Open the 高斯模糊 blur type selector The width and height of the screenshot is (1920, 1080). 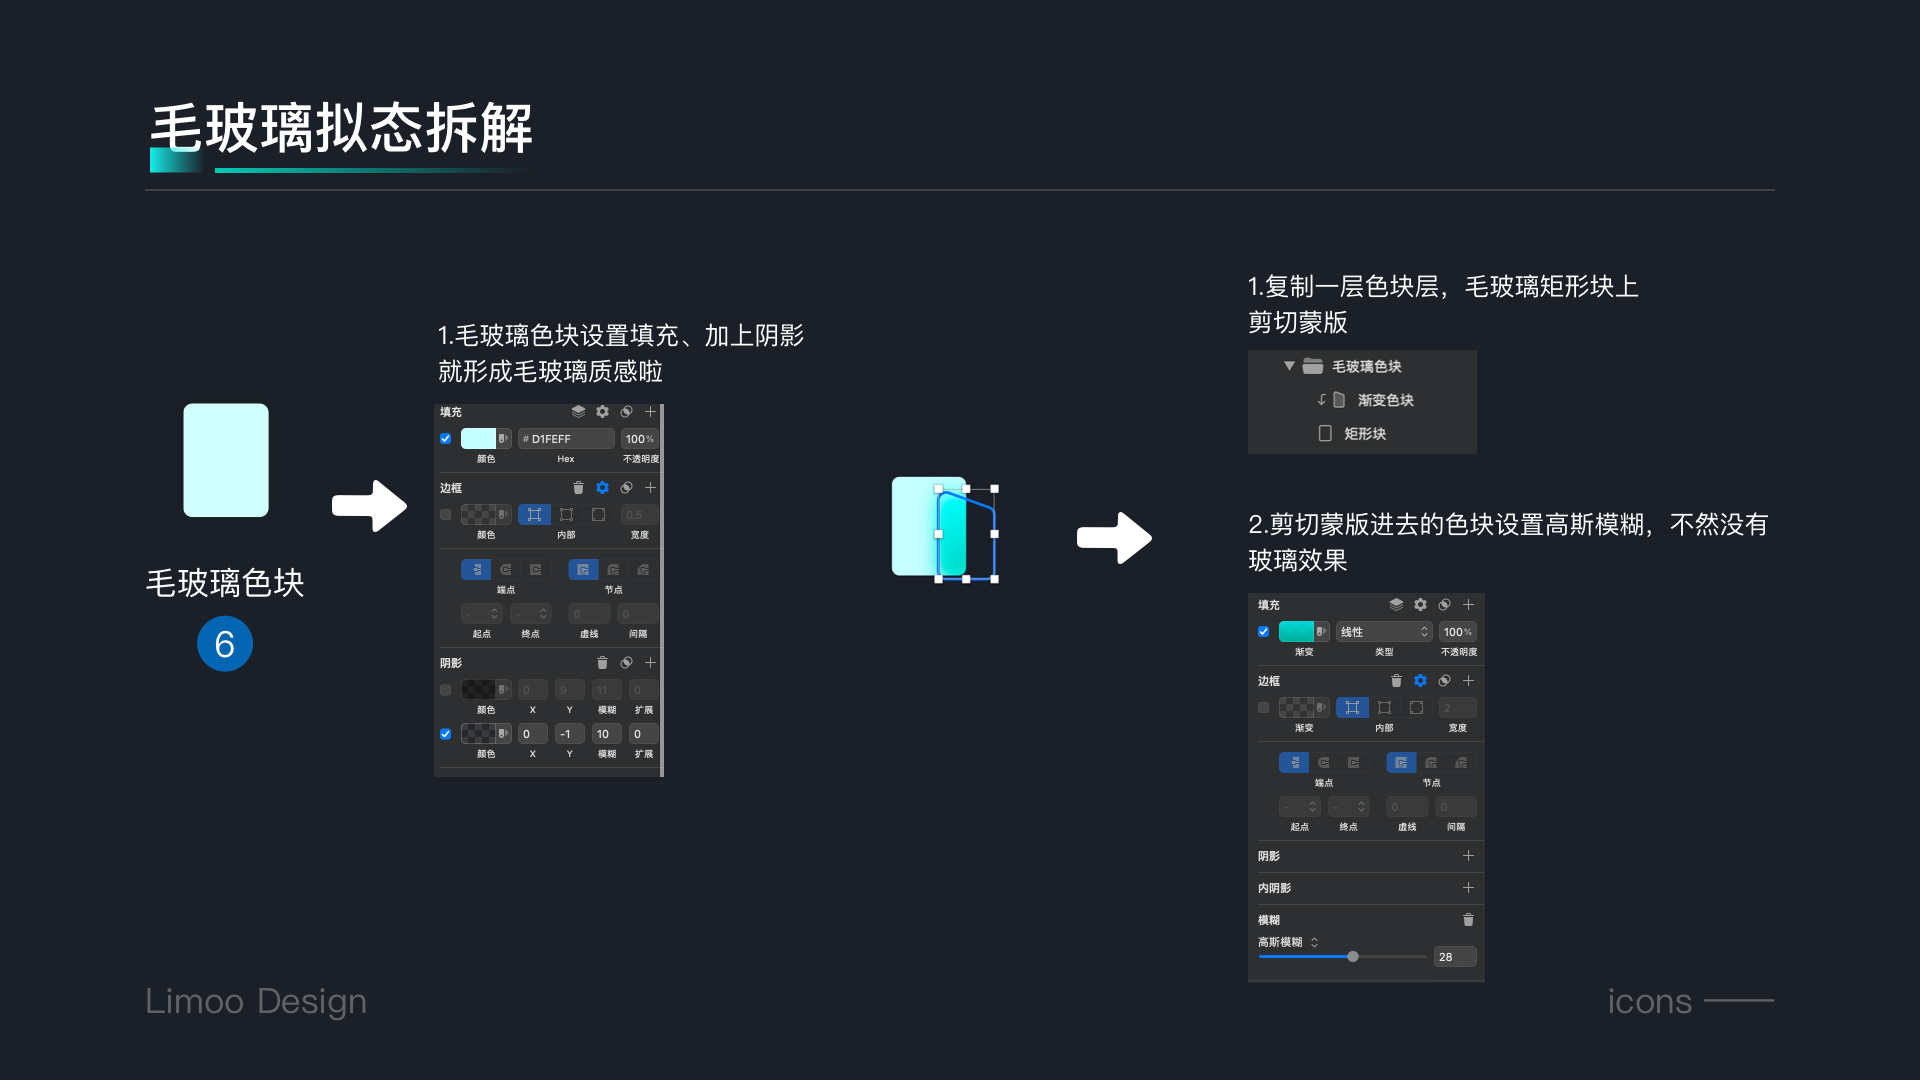1288,942
